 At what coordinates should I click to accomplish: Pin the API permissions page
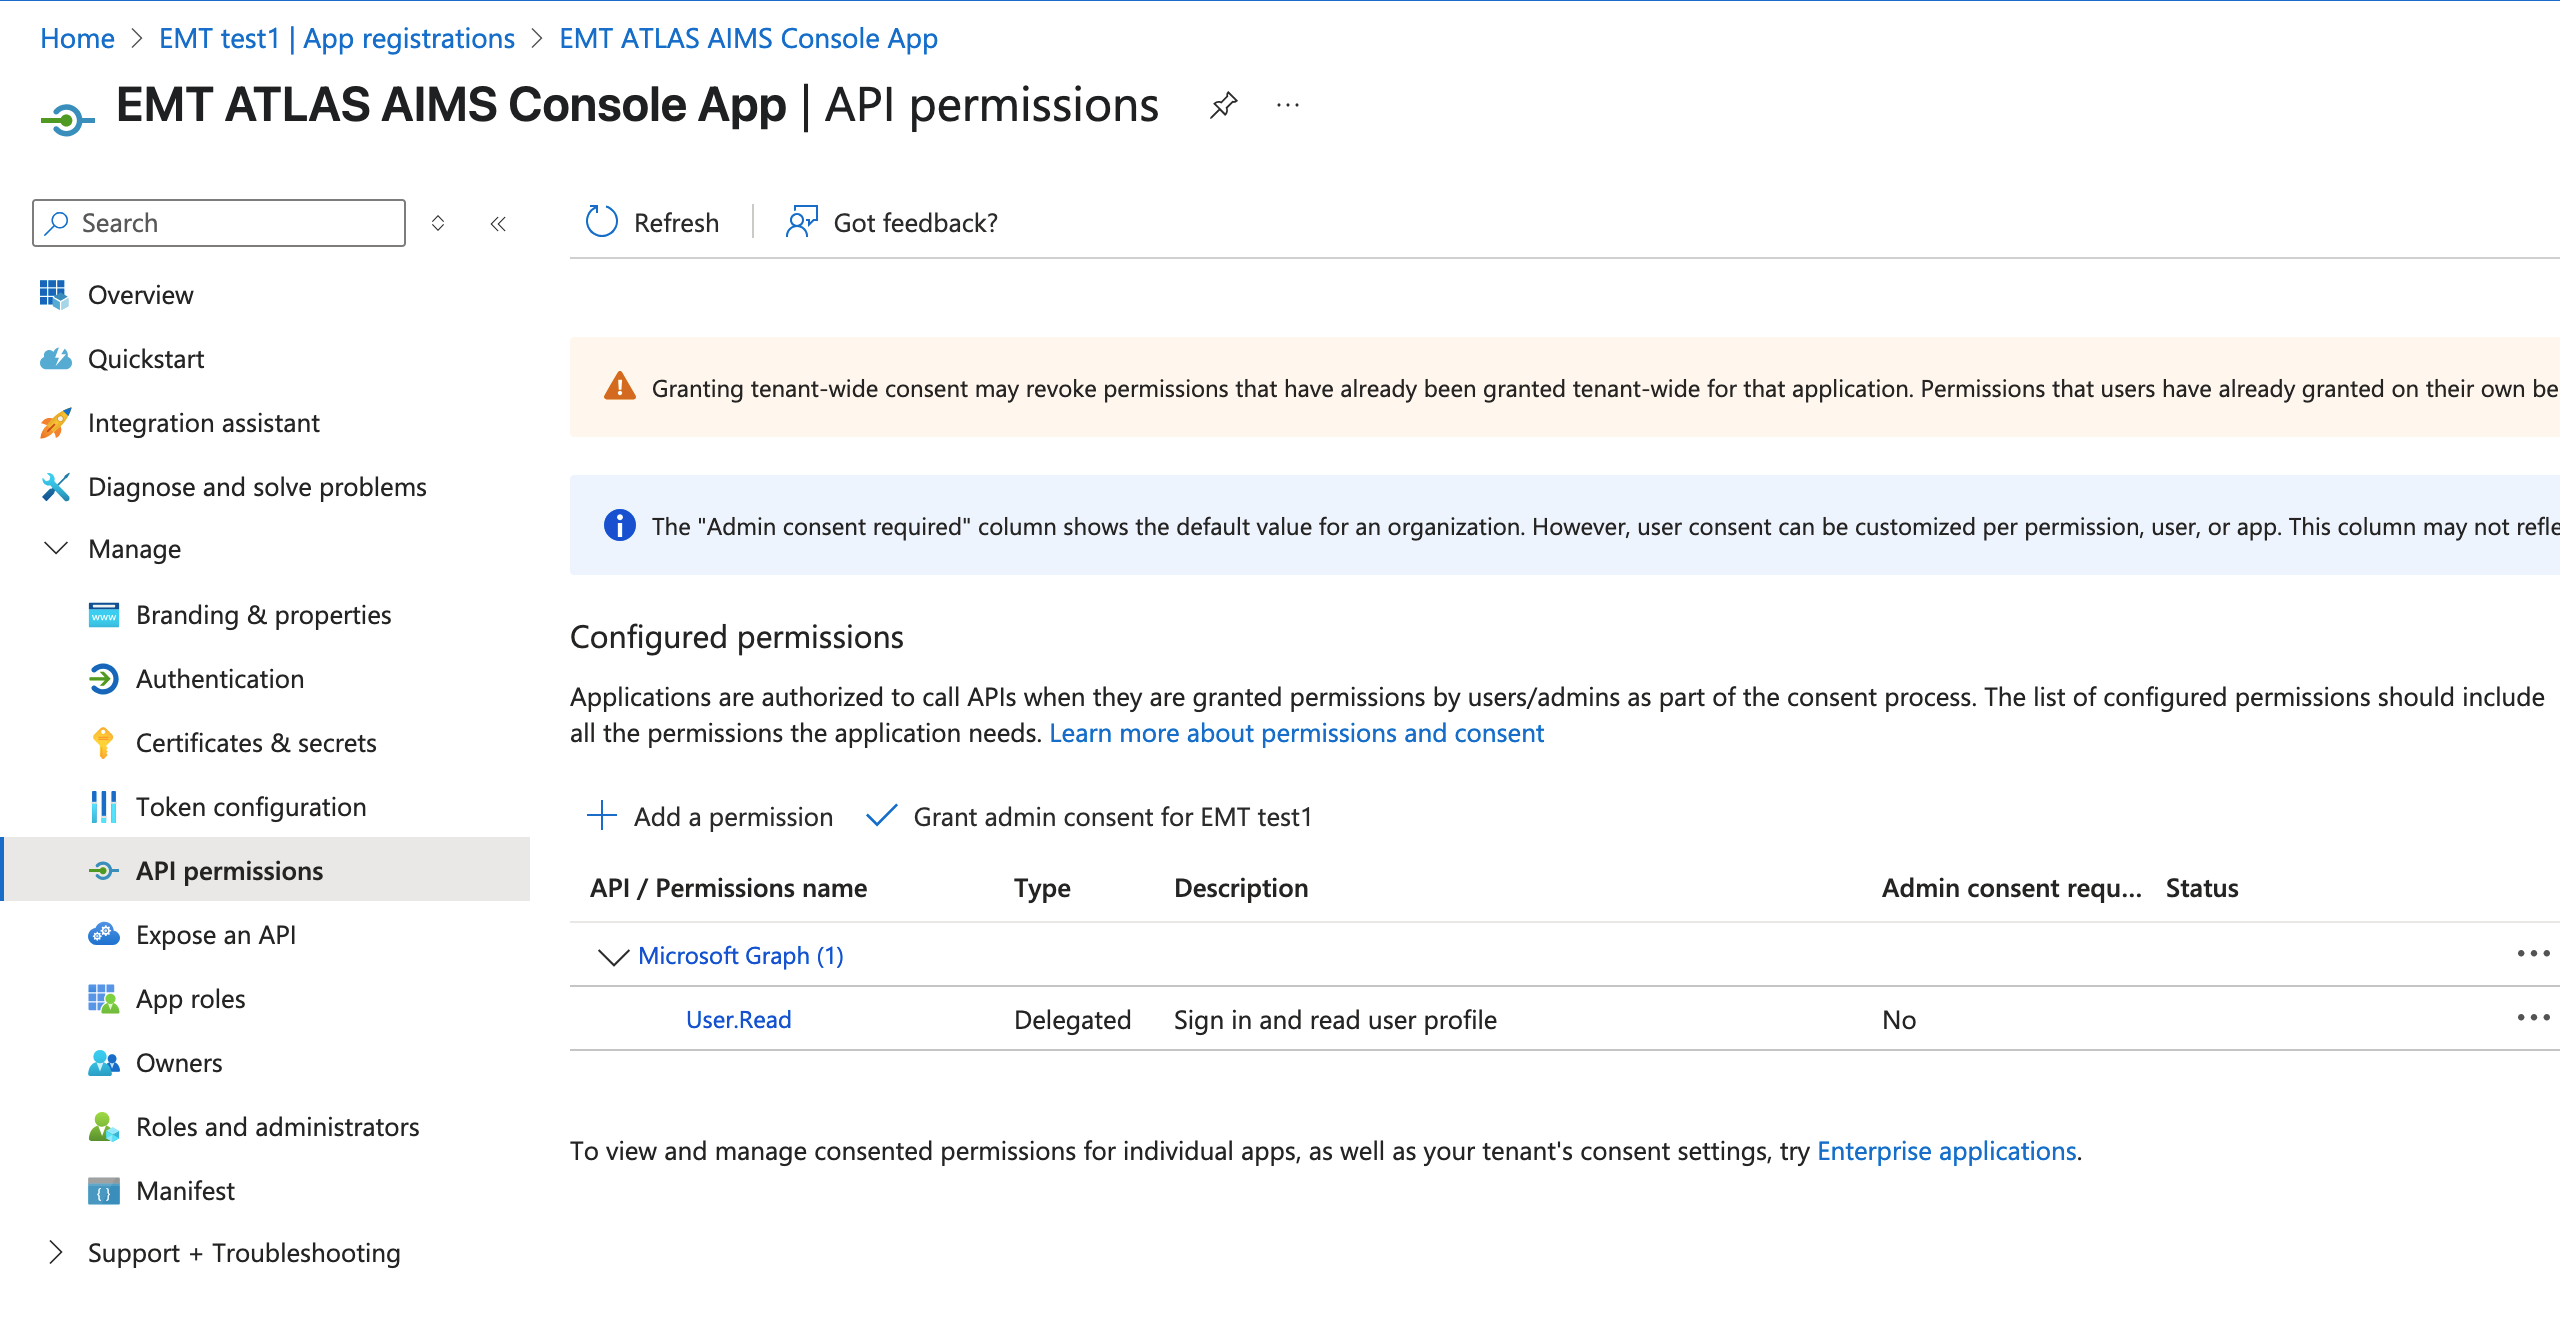[1223, 105]
